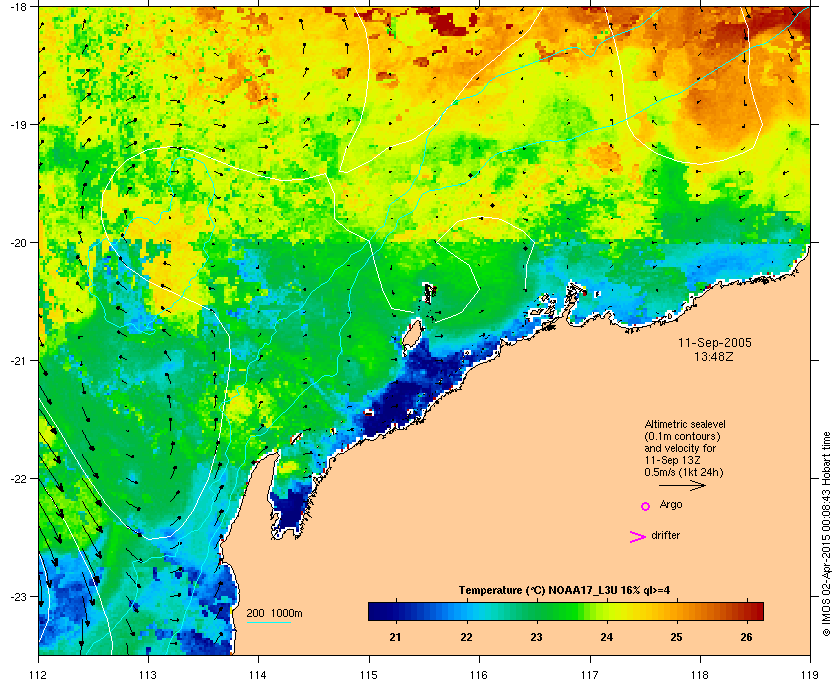Click the colorbar tick label 24
The height and width of the screenshot is (680, 840).
[606, 637]
